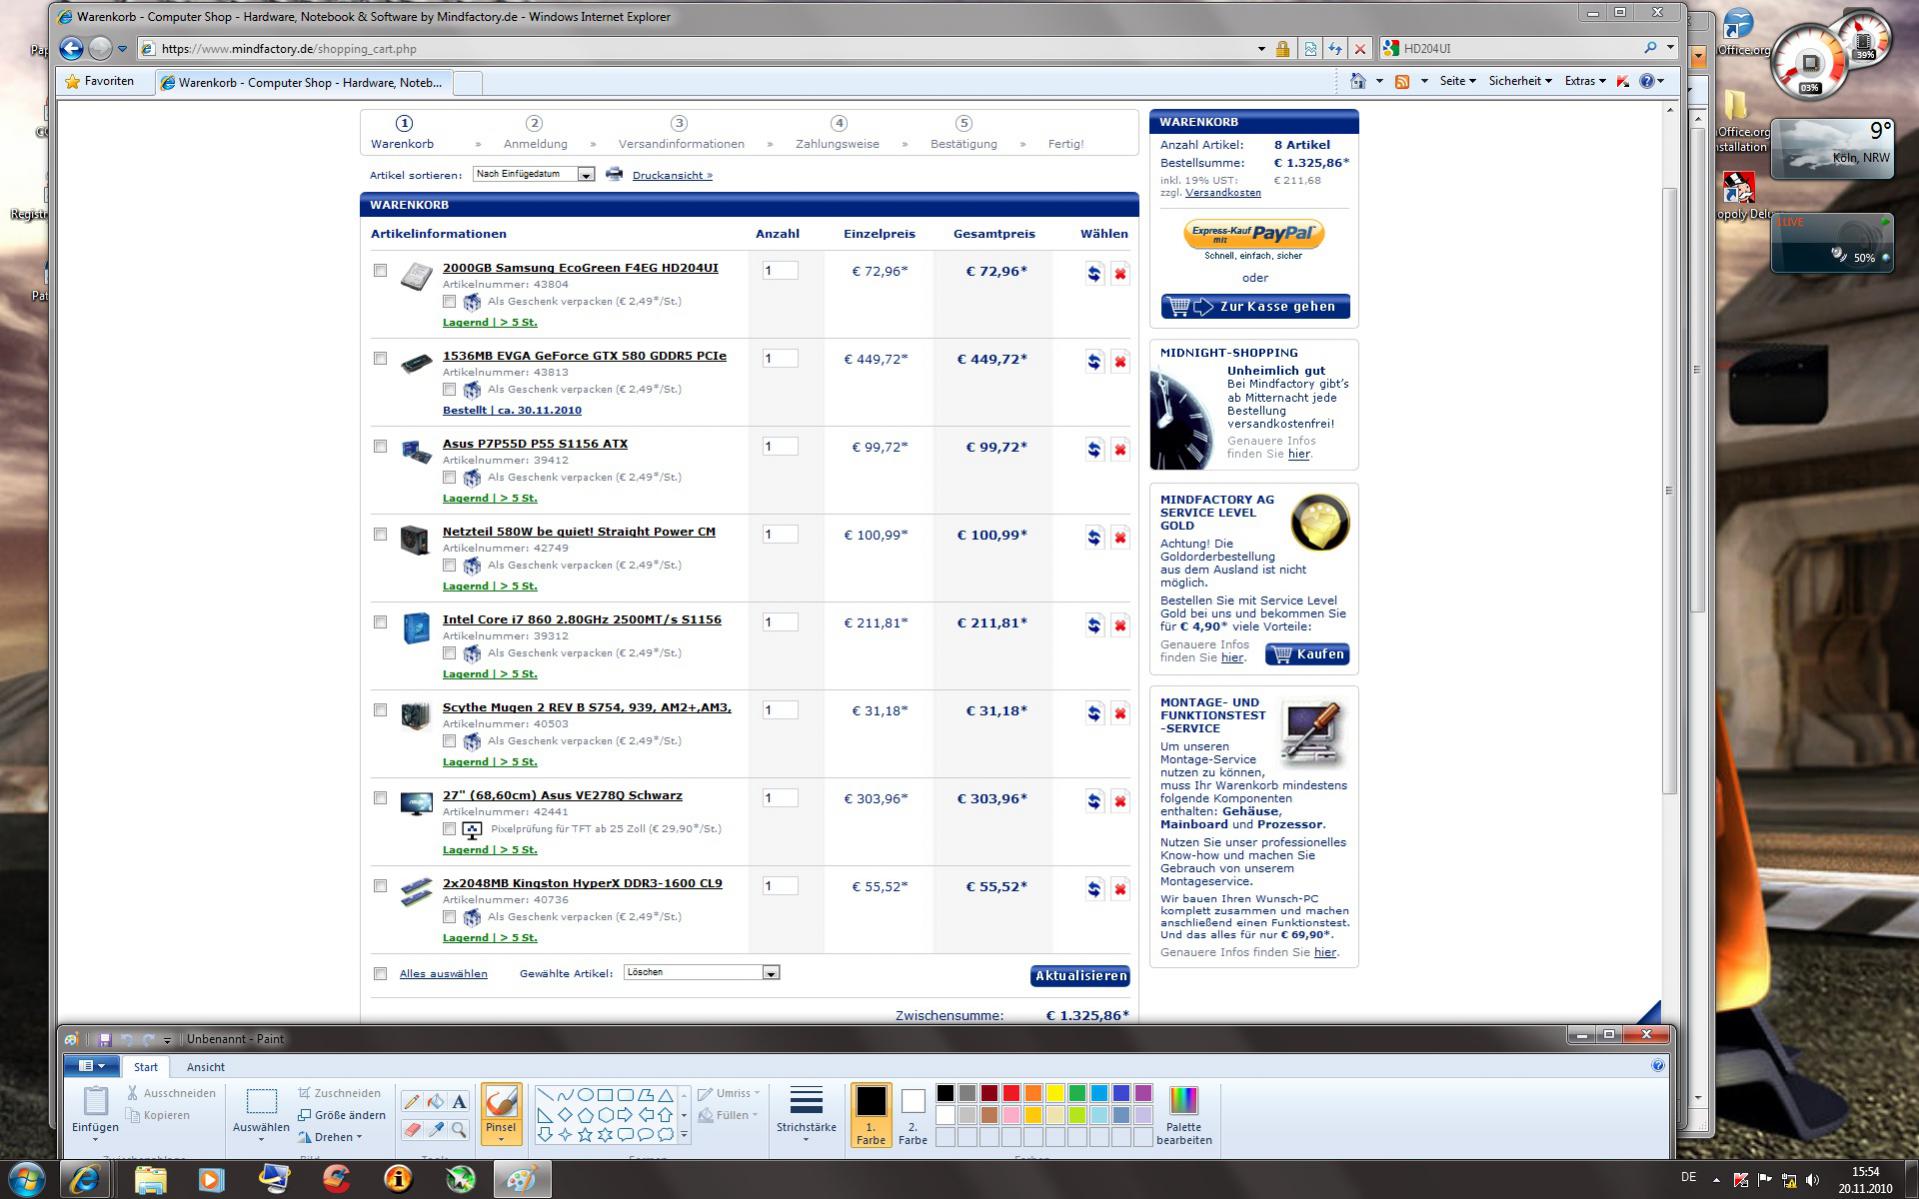Select the color picker tool in Paint
This screenshot has width=1919, height=1199.
(x=435, y=1129)
